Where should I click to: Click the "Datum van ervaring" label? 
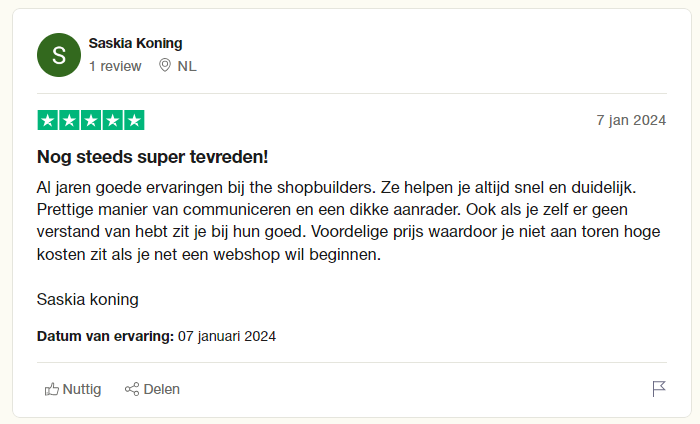(x=105, y=336)
